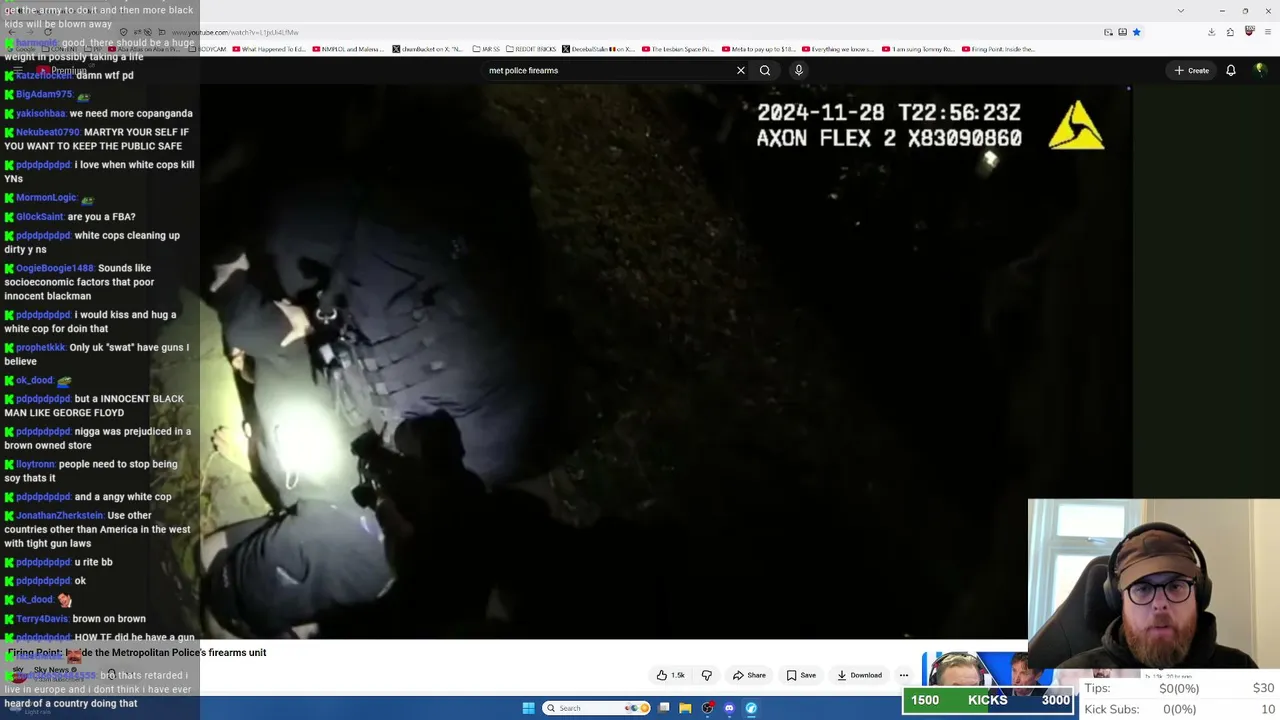The width and height of the screenshot is (1280, 720).
Task: Open the browser extensions puzzle icon
Action: 1230,32
